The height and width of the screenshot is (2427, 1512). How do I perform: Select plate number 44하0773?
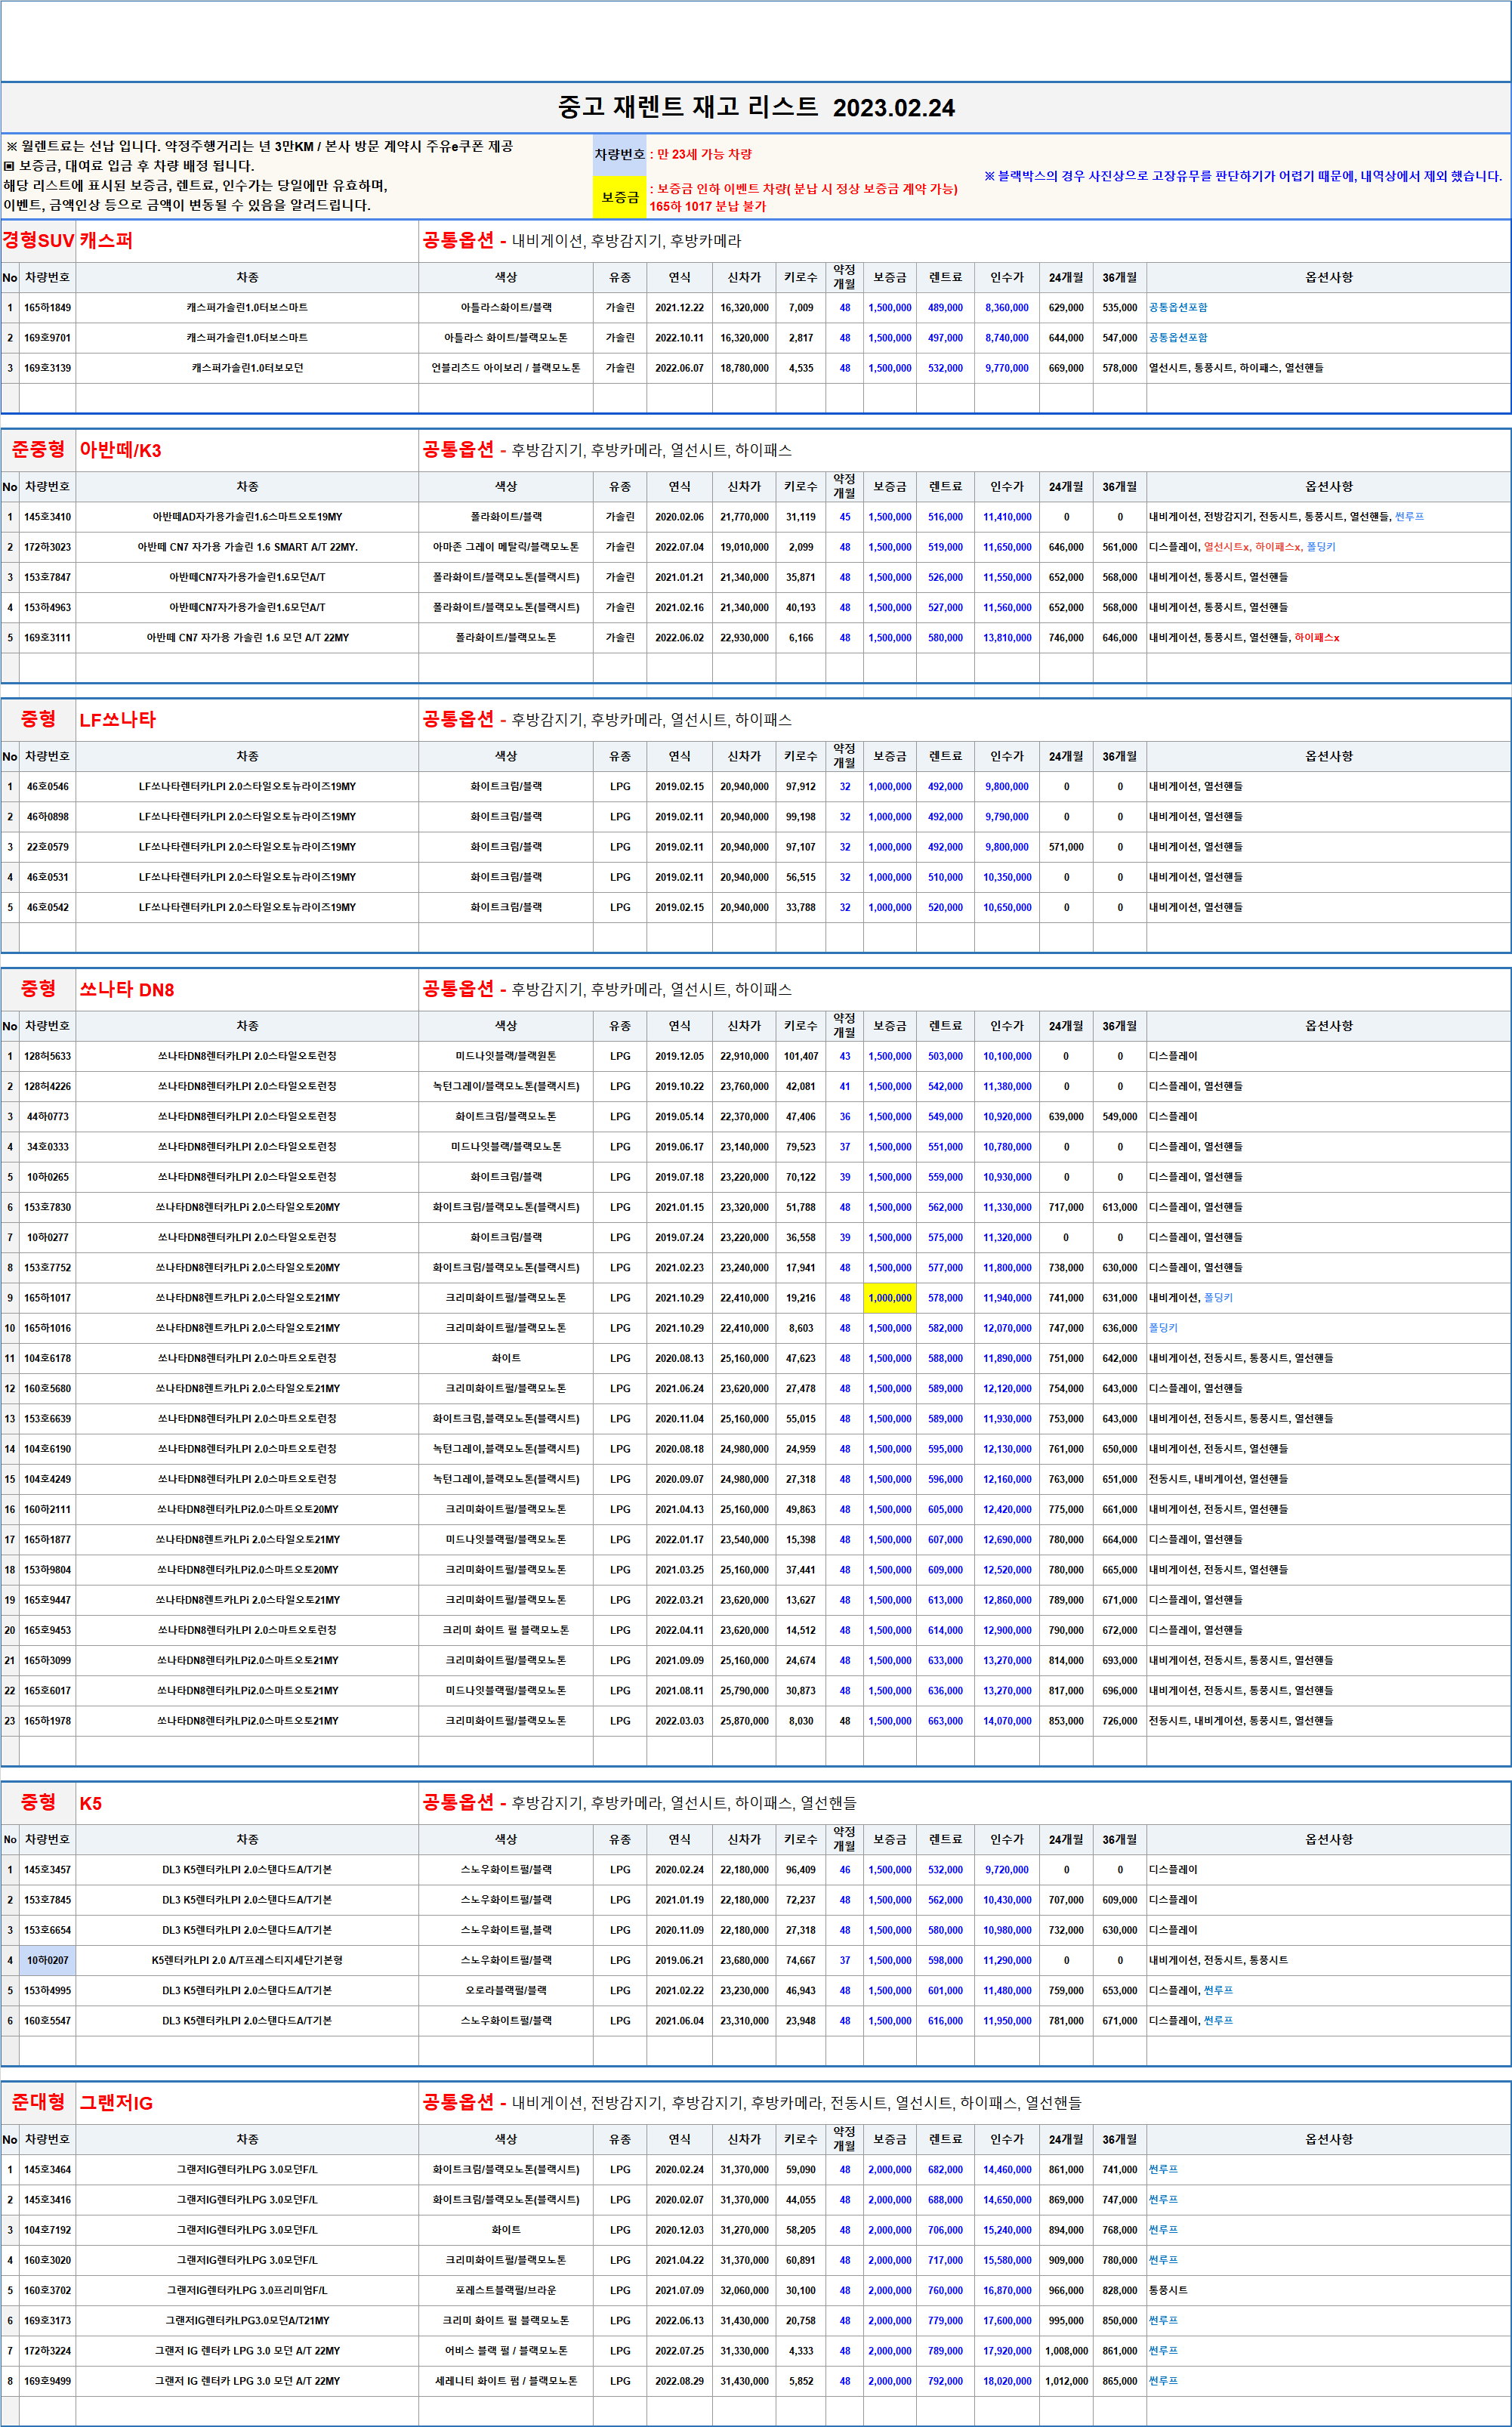[48, 1116]
